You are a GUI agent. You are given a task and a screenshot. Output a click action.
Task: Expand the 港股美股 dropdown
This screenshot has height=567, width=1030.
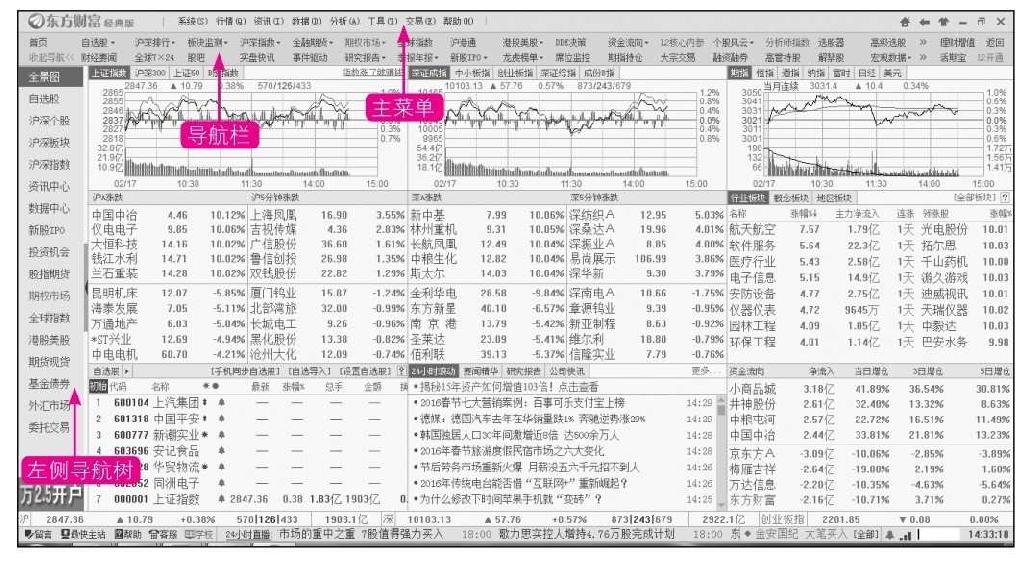click(x=524, y=43)
